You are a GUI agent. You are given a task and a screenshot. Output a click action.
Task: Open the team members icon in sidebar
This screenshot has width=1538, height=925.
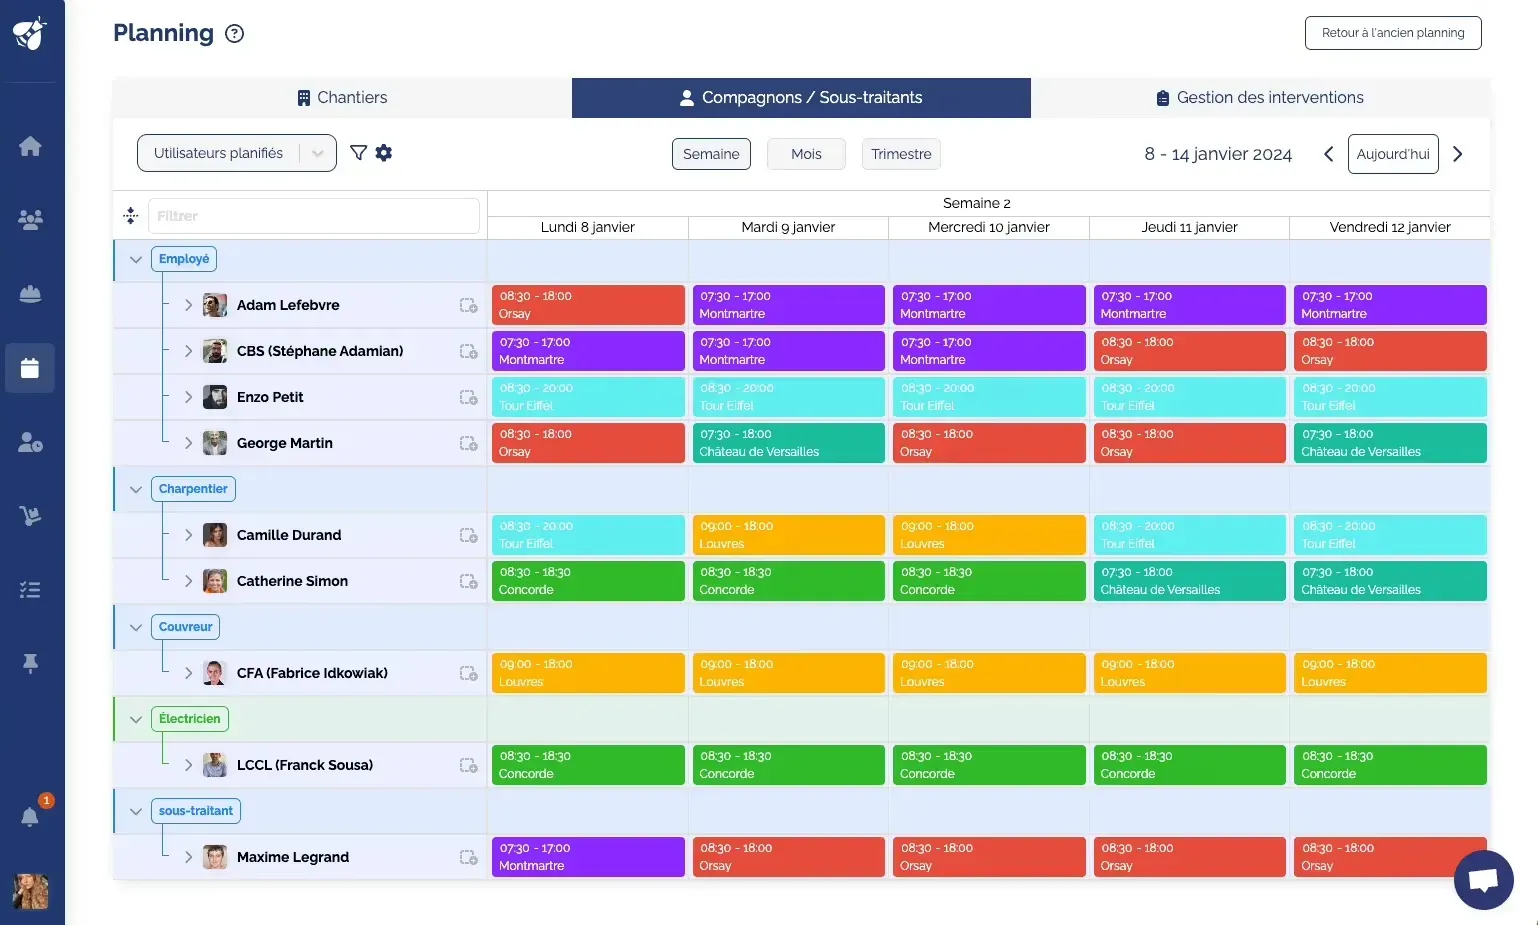30,220
